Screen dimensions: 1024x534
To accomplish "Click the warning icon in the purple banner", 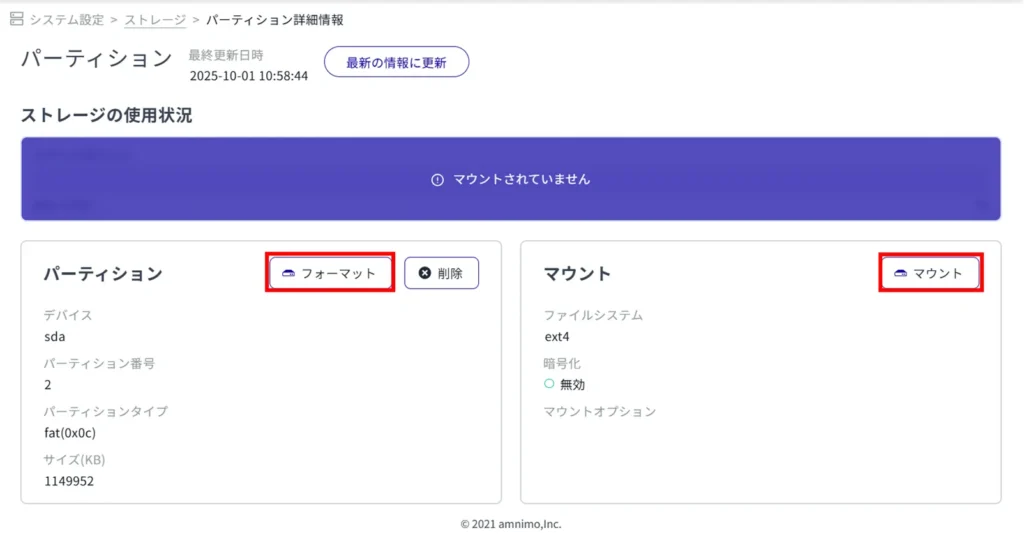I will (x=437, y=180).
